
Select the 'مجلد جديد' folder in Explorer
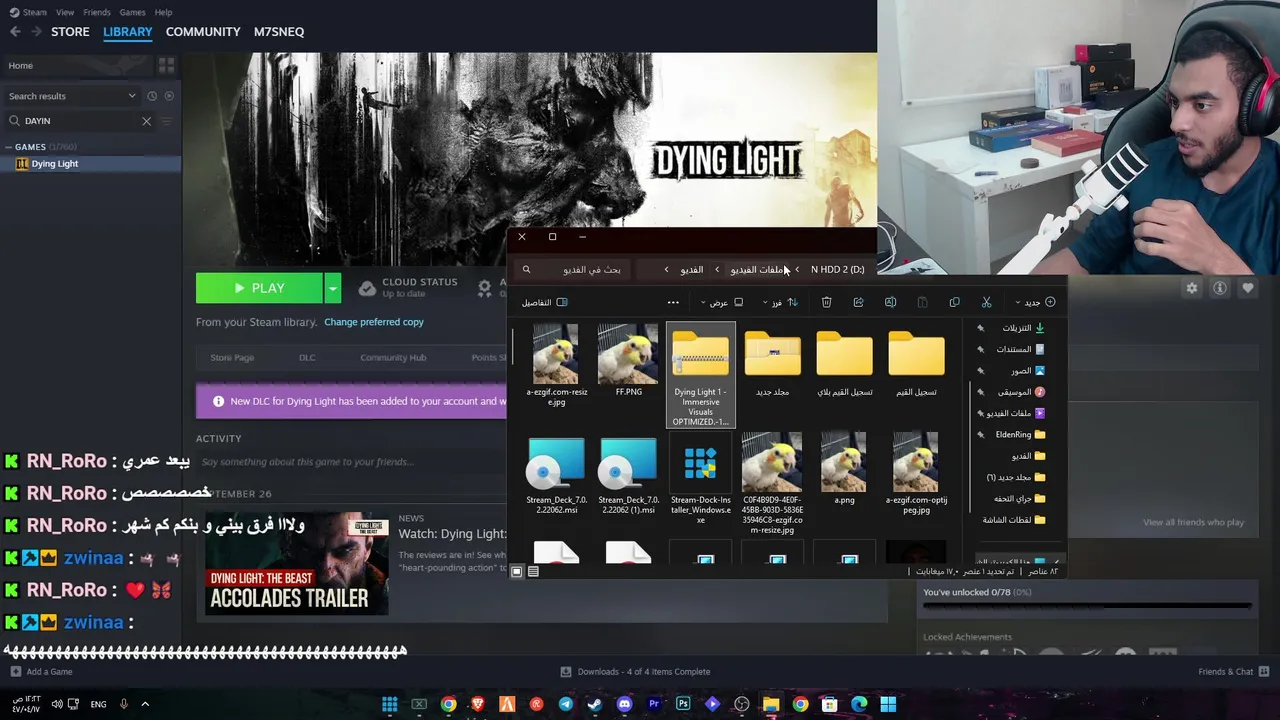[772, 362]
